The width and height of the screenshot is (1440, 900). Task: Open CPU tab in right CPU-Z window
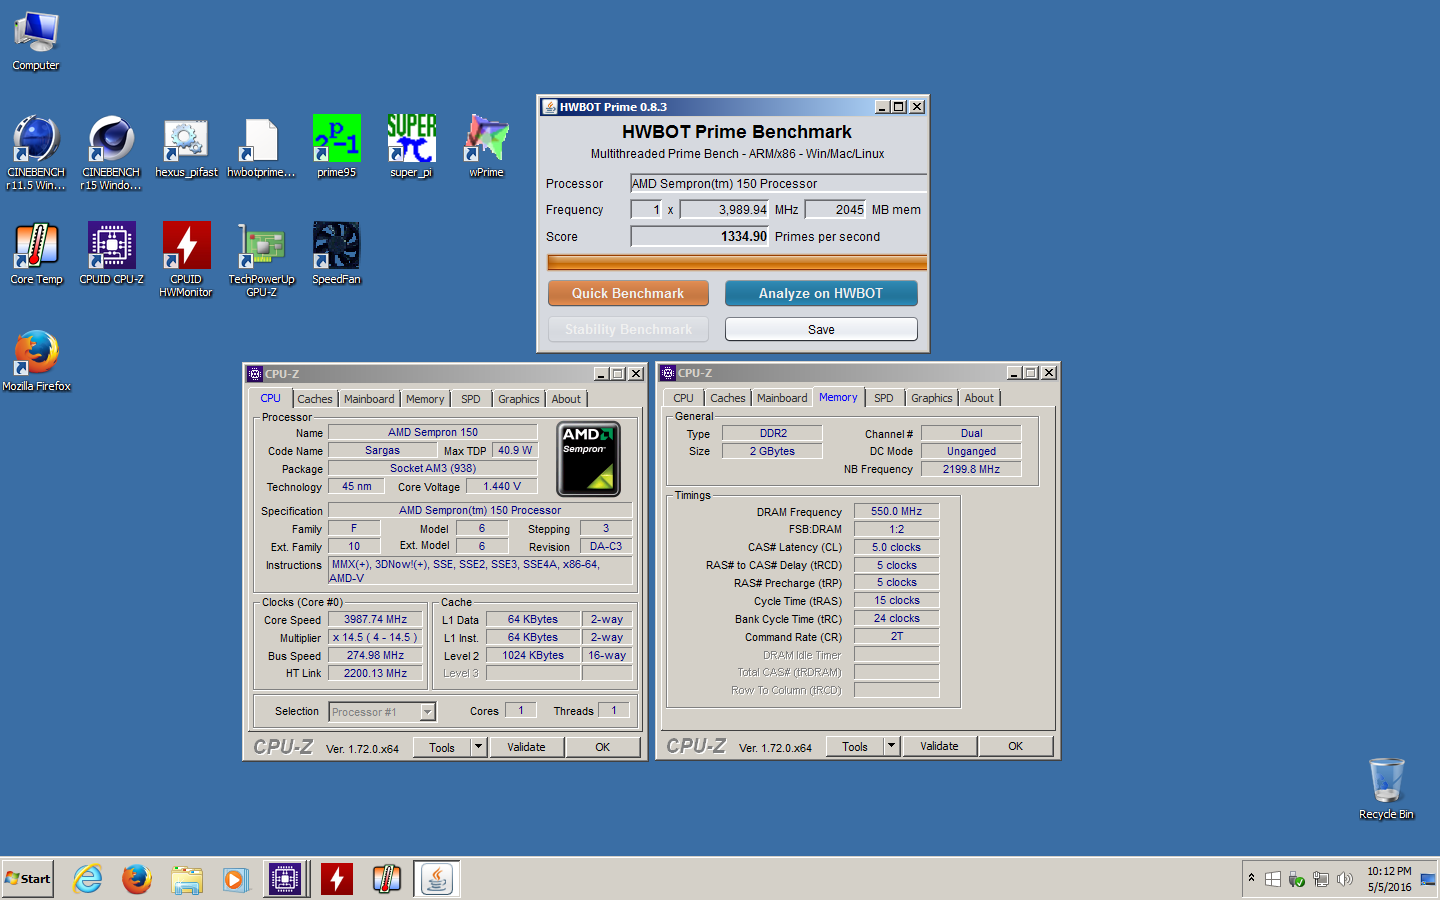[683, 398]
